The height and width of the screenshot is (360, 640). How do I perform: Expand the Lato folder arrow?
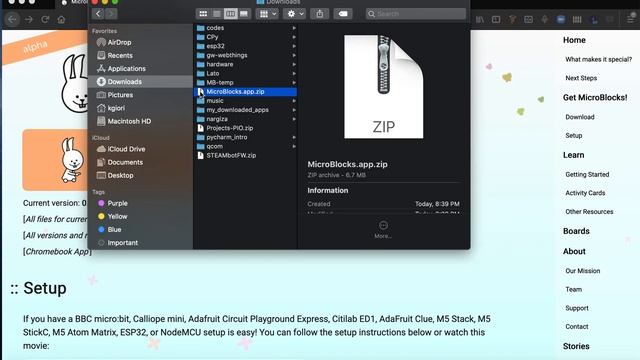tap(294, 73)
